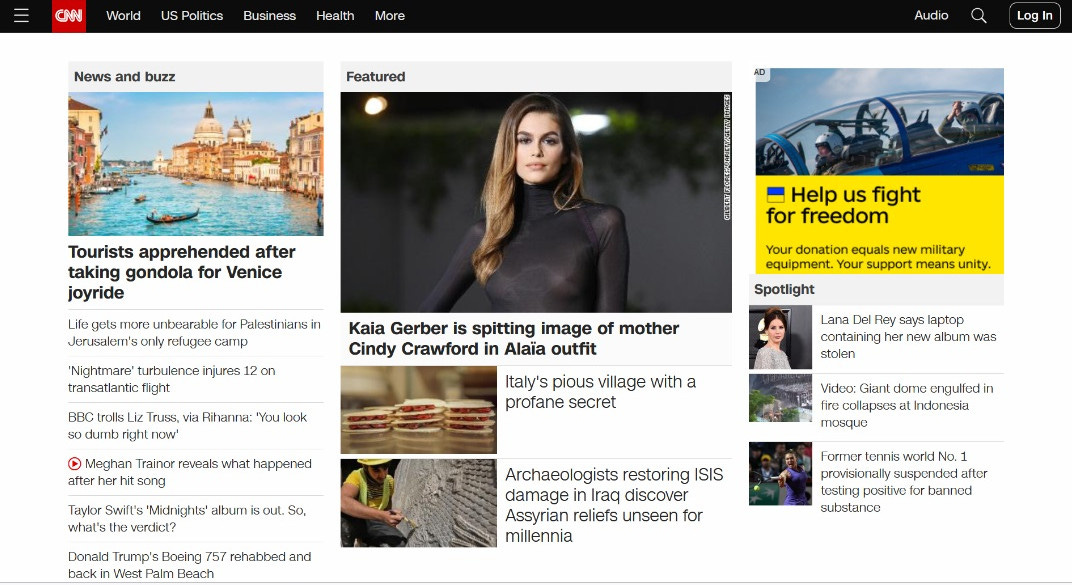Viewport: 1072px width, 585px height.
Task: Read Taylor Swift 'Midnights' verdict article
Action: coord(187,519)
